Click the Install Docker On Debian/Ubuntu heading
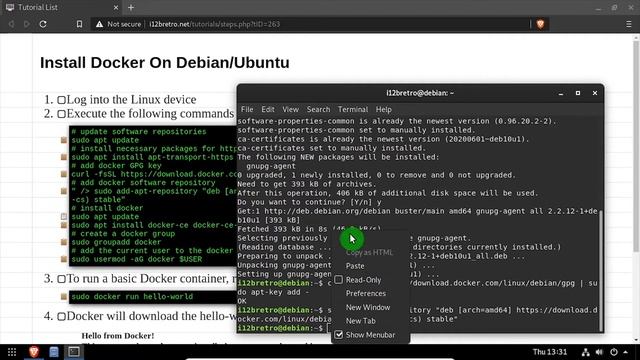This screenshot has width=640, height=360. point(164,62)
